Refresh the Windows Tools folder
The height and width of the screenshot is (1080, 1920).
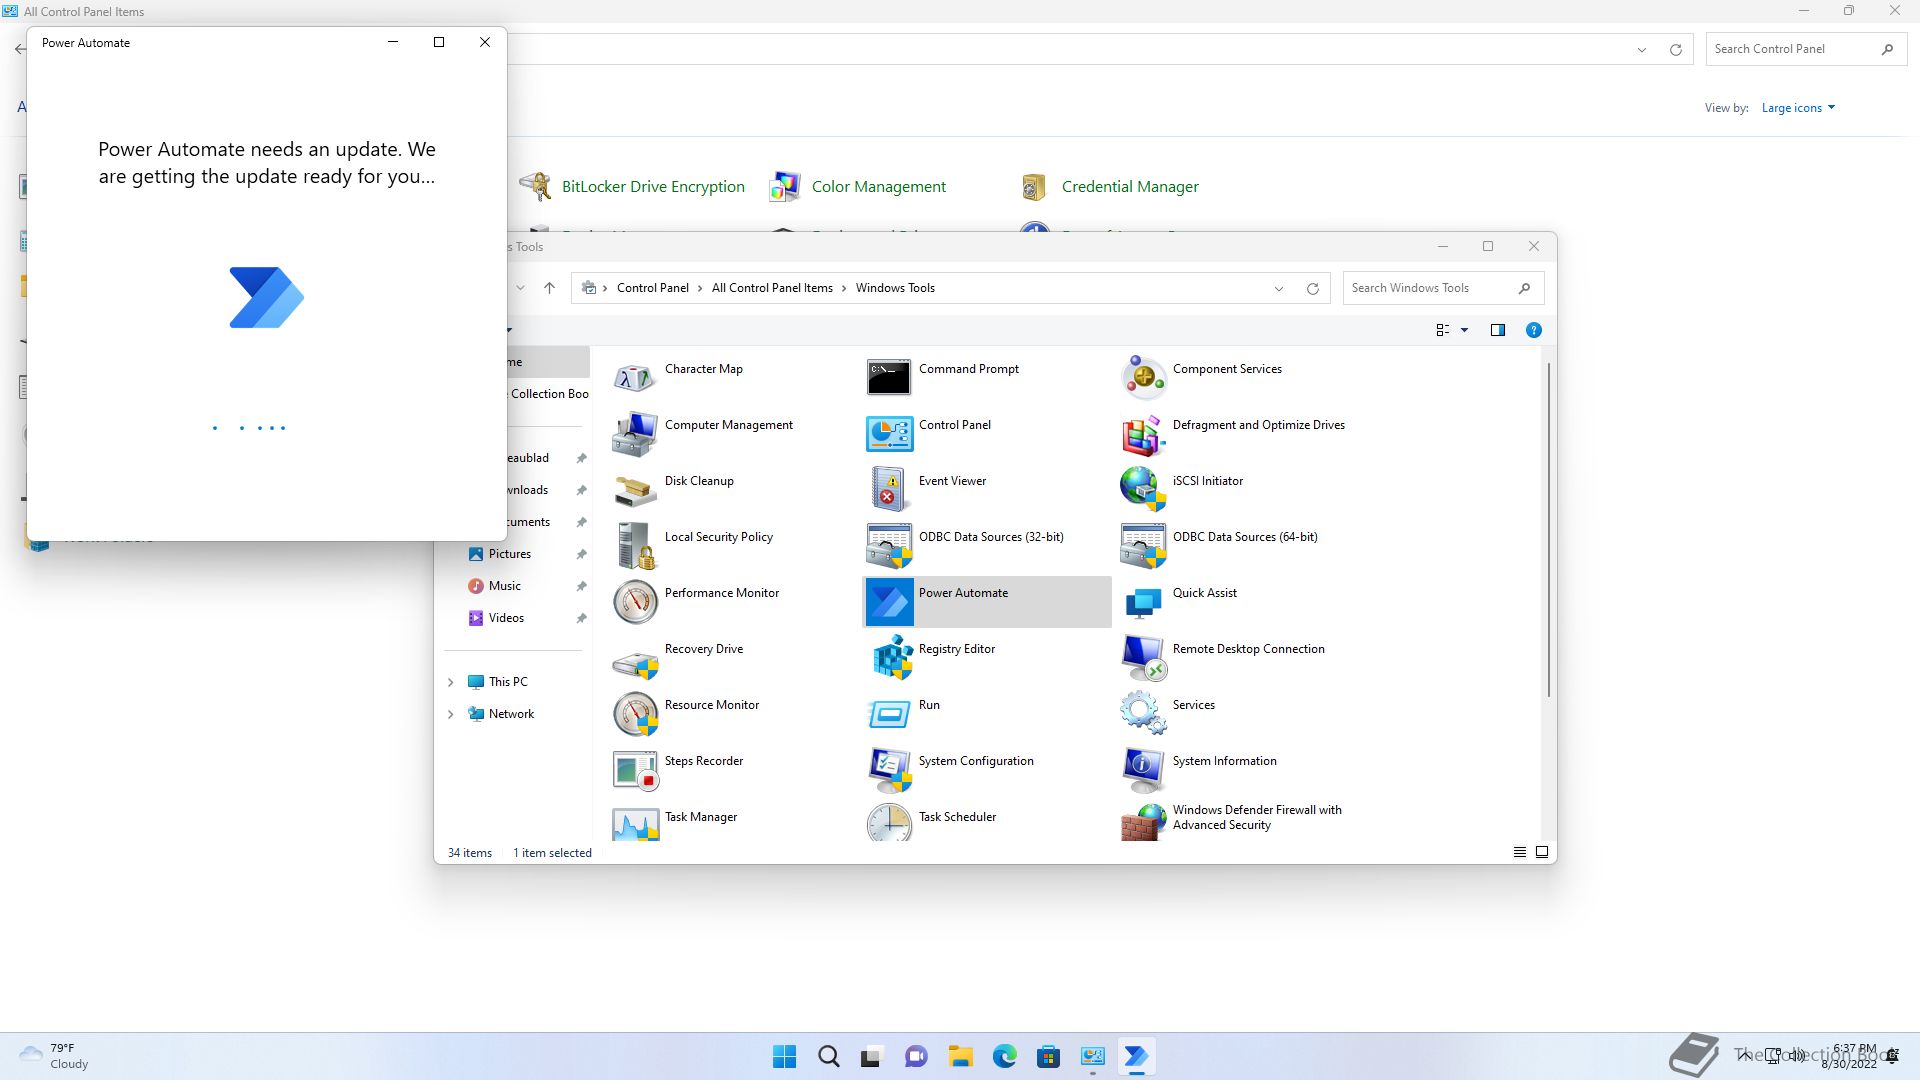[1312, 288]
